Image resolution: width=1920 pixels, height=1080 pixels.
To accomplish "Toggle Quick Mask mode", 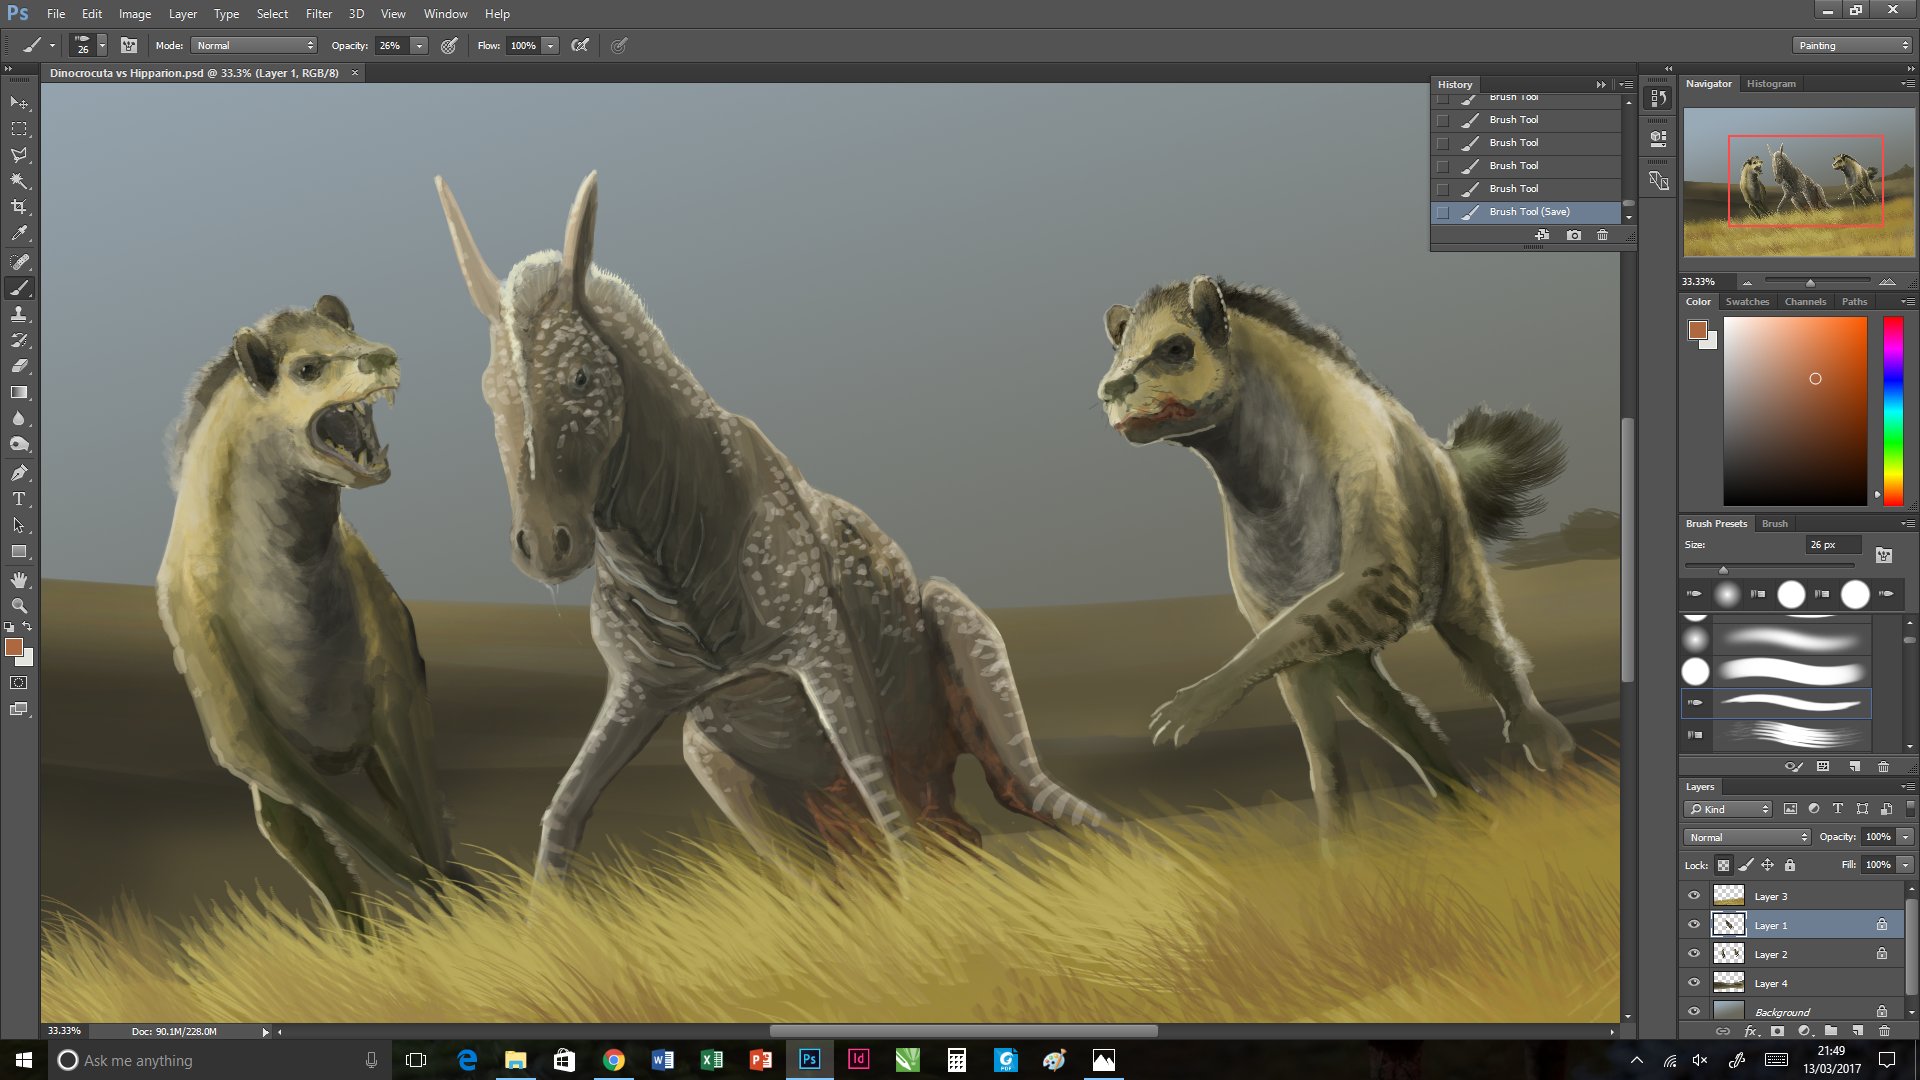I will 19,683.
